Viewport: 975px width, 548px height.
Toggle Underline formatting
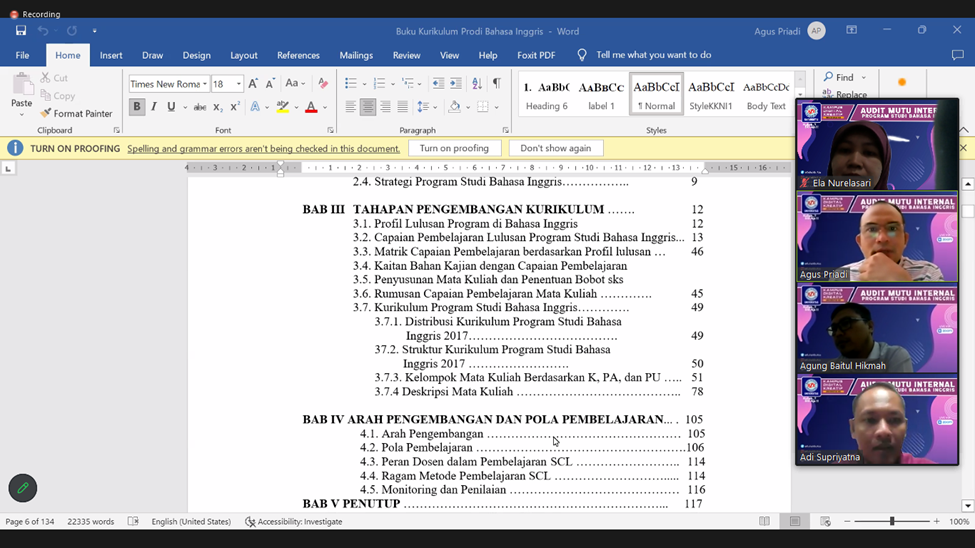[x=171, y=107]
